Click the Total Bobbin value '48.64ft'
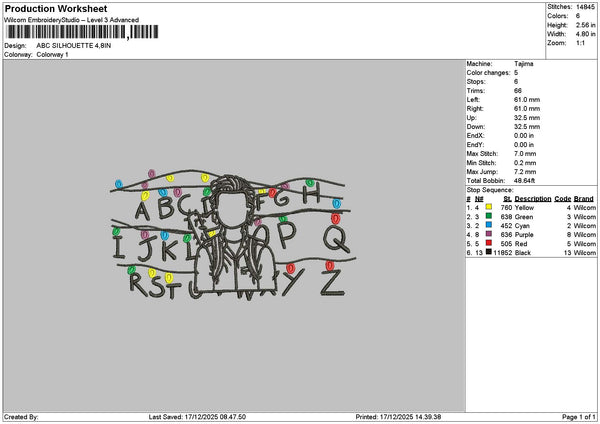 coord(524,181)
